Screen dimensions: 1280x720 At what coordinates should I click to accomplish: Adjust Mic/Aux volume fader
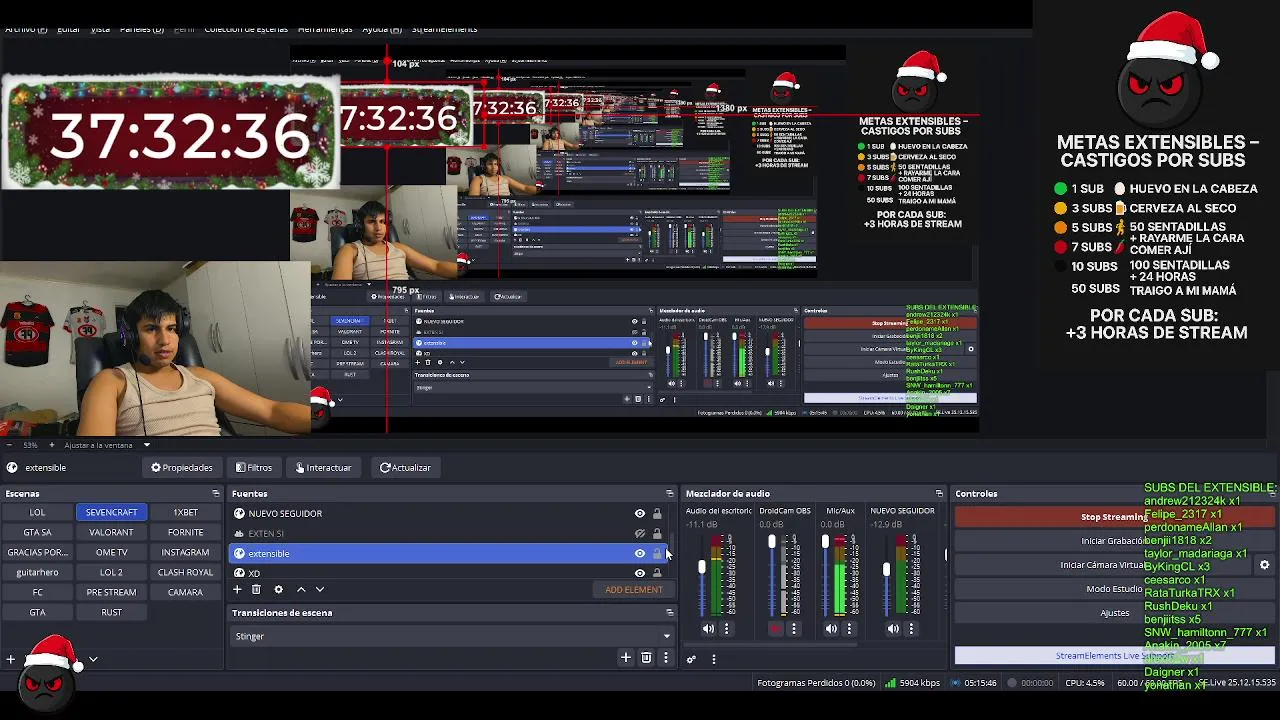pos(825,543)
